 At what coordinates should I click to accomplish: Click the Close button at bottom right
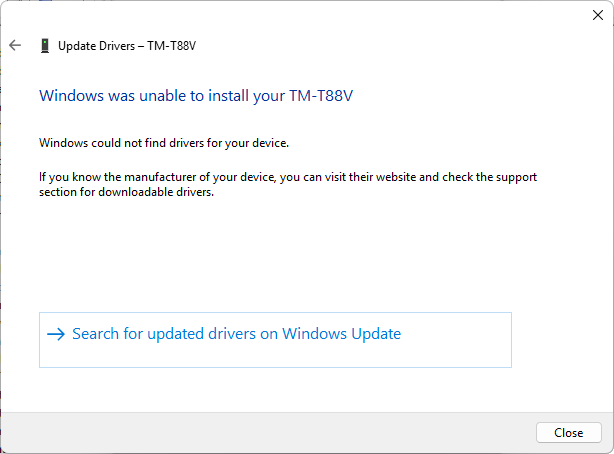569,432
